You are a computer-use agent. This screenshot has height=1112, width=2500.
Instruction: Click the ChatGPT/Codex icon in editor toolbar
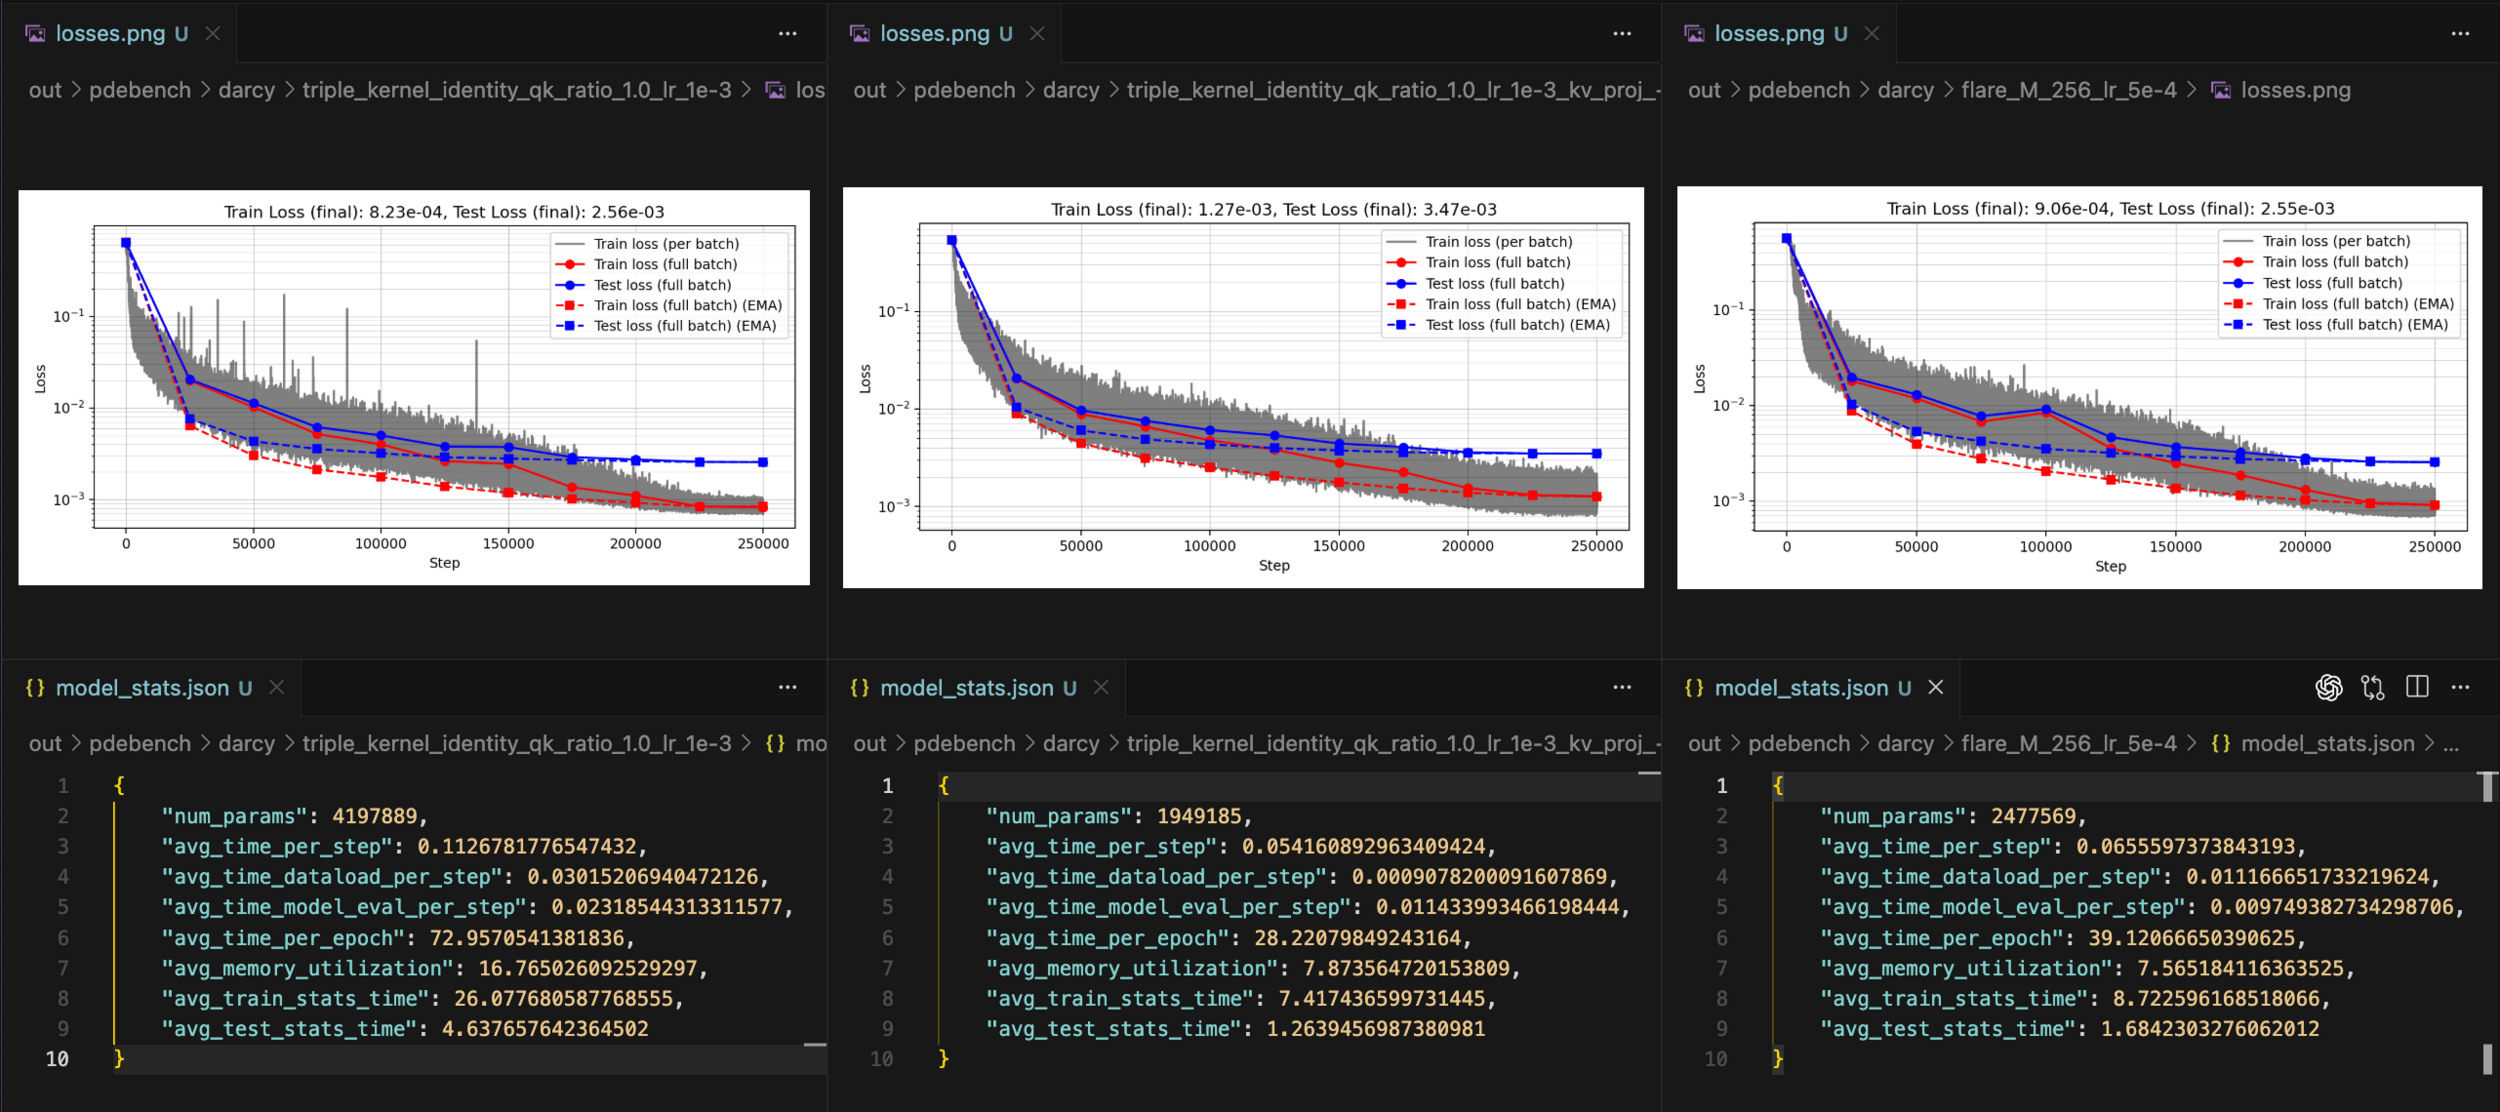click(x=2328, y=687)
